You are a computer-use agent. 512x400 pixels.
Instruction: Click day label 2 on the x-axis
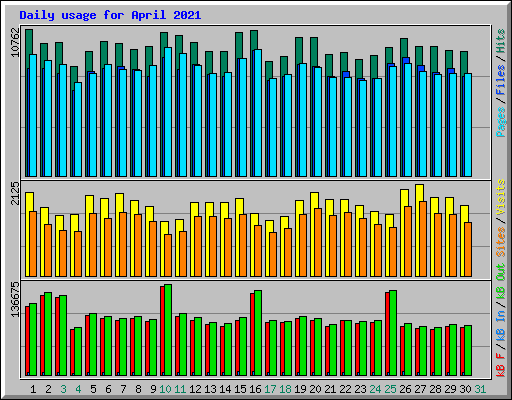[x=48, y=389]
